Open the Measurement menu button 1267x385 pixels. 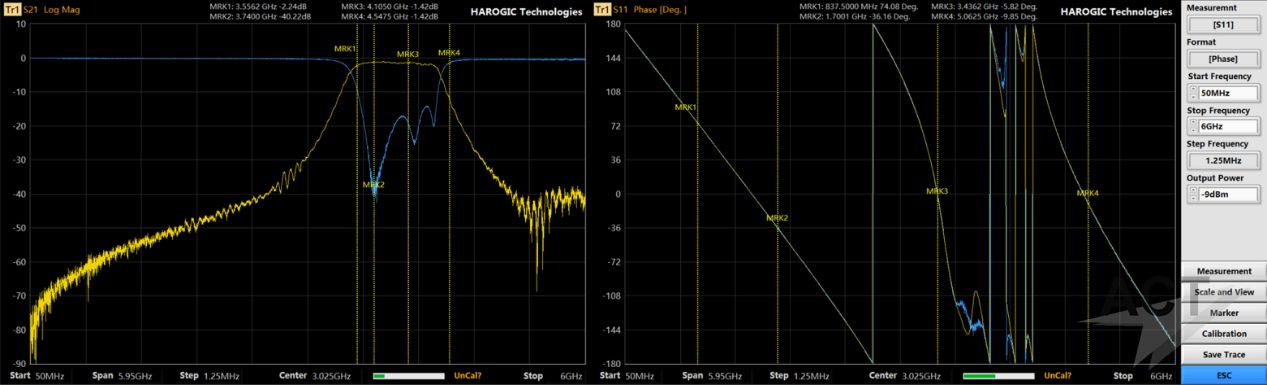1224,271
